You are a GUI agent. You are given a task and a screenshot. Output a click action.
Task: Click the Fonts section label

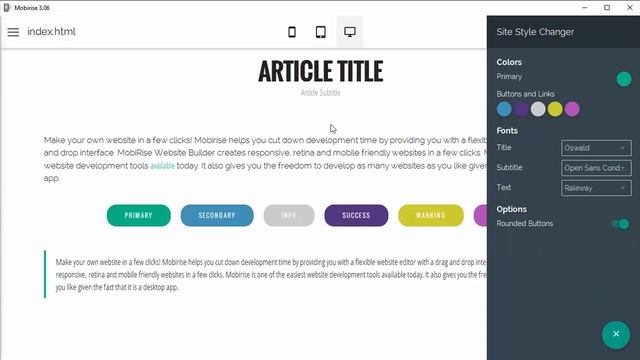coord(507,131)
